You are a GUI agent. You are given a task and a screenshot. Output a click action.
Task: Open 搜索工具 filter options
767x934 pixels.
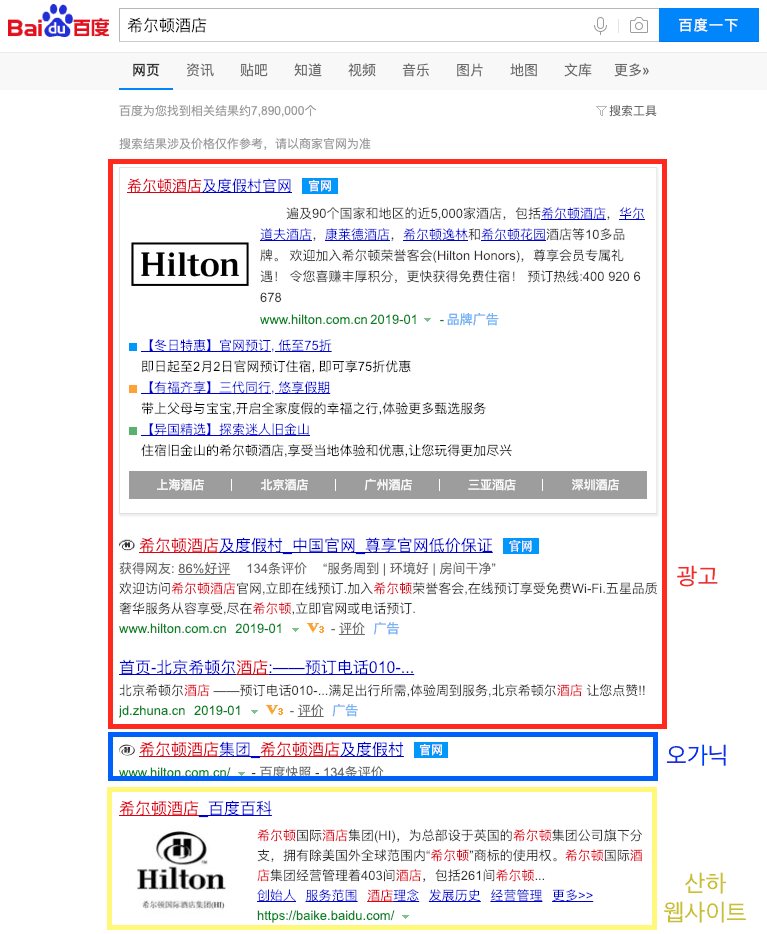point(626,111)
